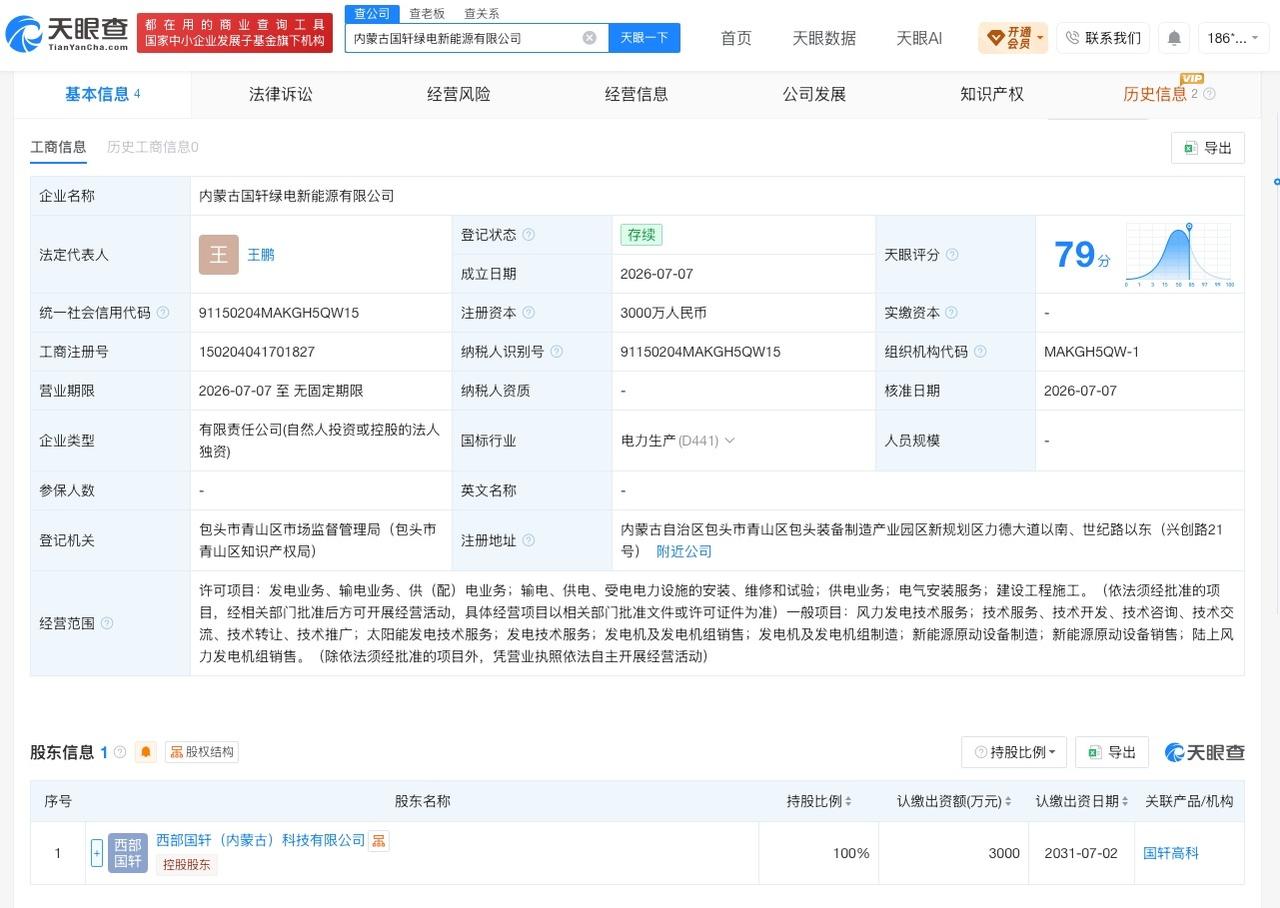Click help icon next to 统一社会信用代码
Image resolution: width=1280 pixels, height=908 pixels.
point(163,313)
